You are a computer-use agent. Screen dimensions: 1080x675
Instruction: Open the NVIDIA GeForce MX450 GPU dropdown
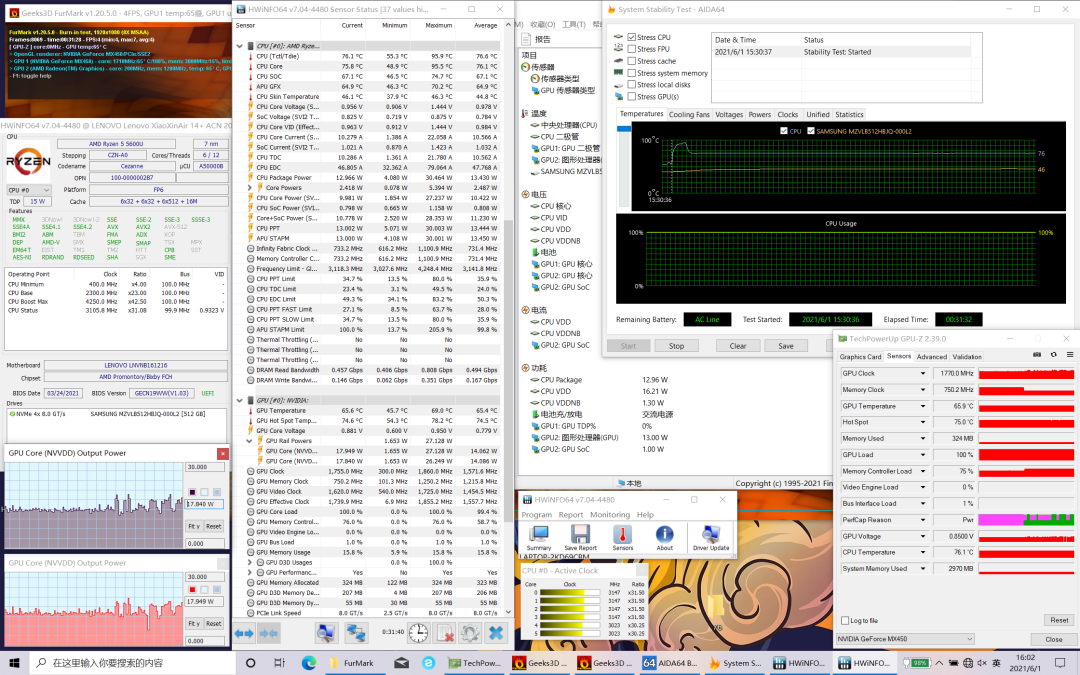tap(904, 639)
